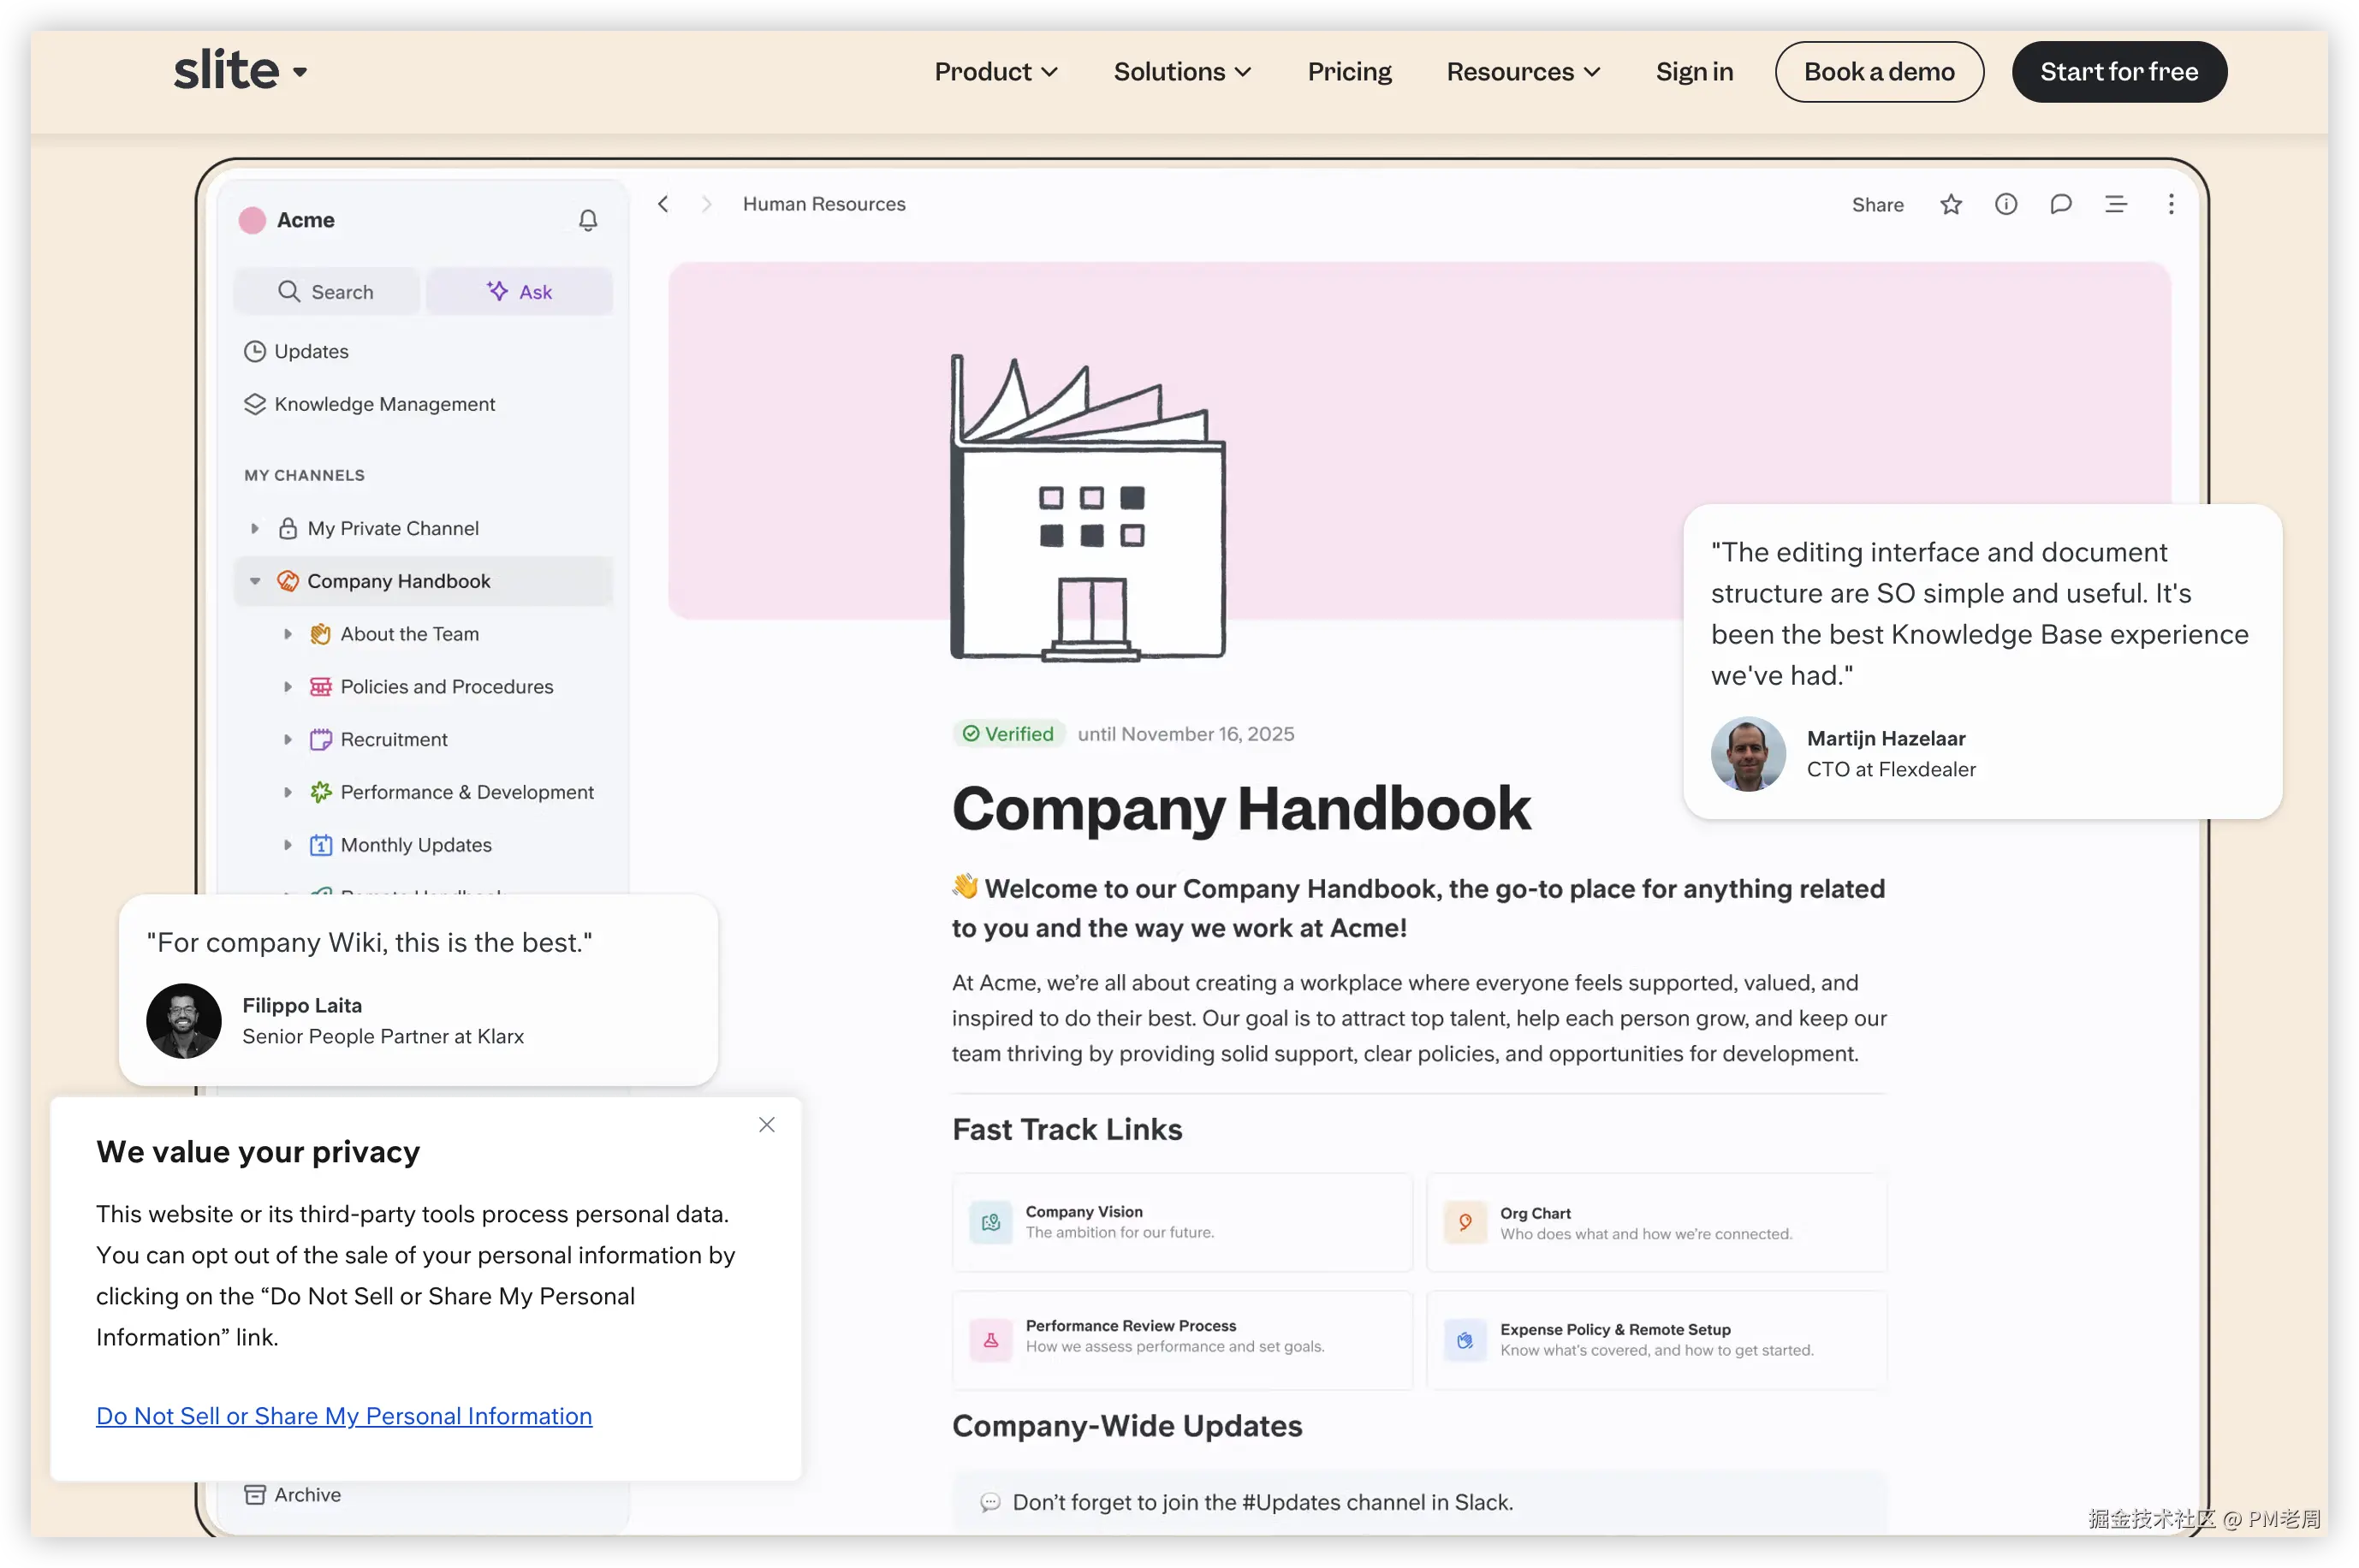Expand the My Private Channel tree

pyautogui.click(x=255, y=528)
